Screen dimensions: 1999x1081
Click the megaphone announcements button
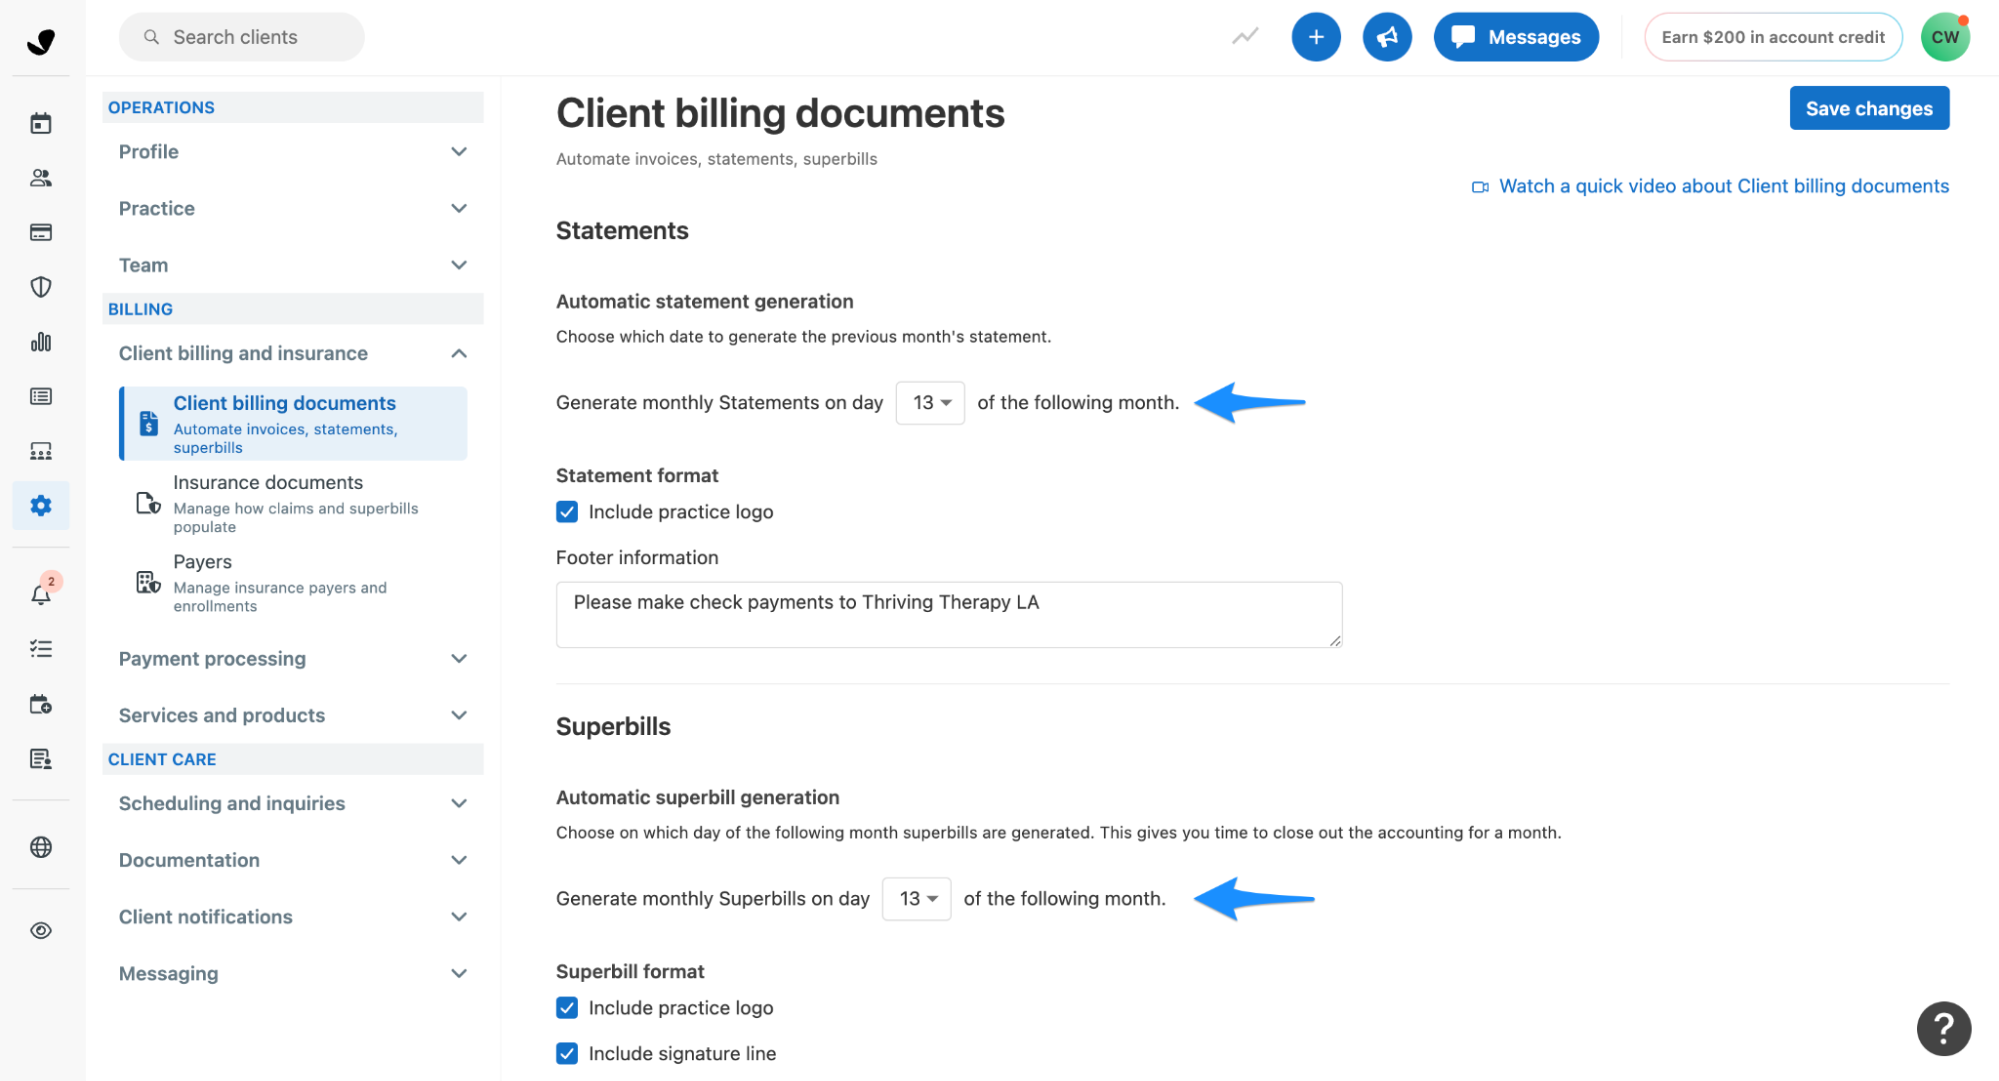(1387, 37)
